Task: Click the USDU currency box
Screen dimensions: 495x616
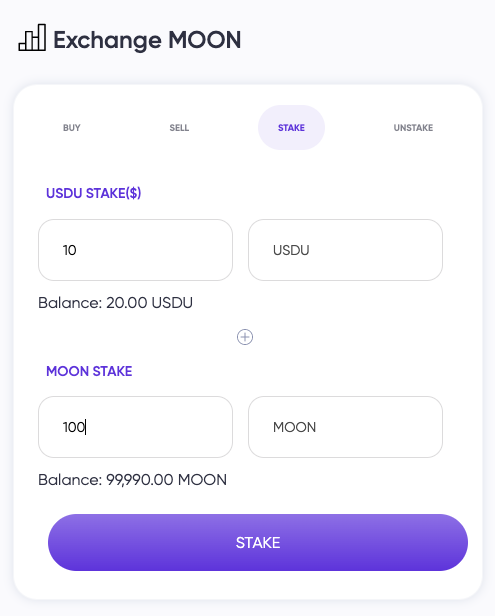Action: (x=345, y=250)
